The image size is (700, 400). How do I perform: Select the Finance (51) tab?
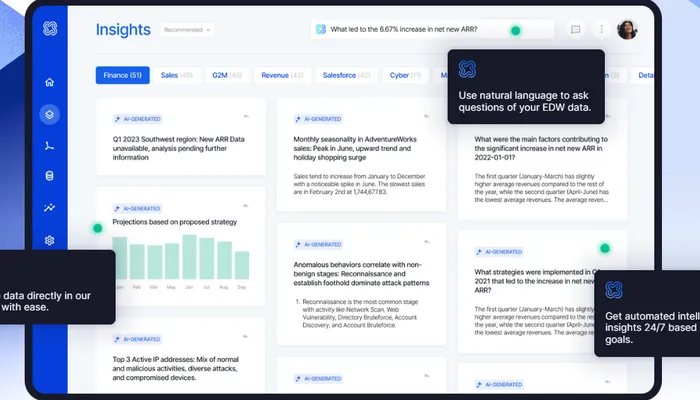[x=122, y=75]
